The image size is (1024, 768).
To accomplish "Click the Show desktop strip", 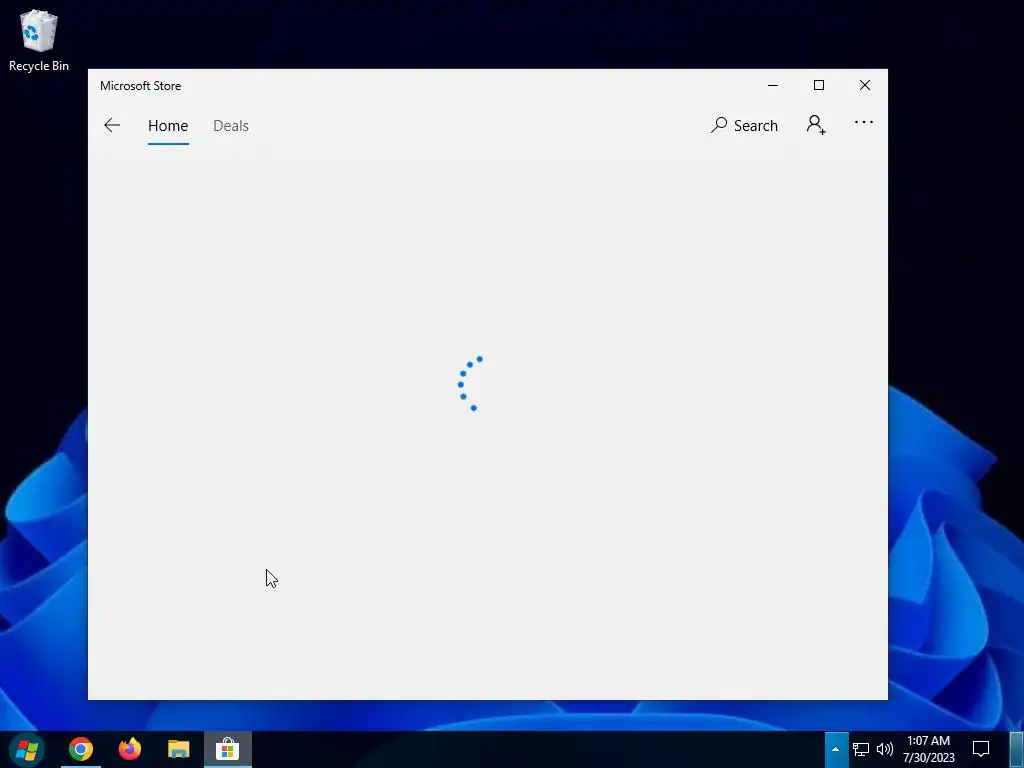I will 1017,749.
